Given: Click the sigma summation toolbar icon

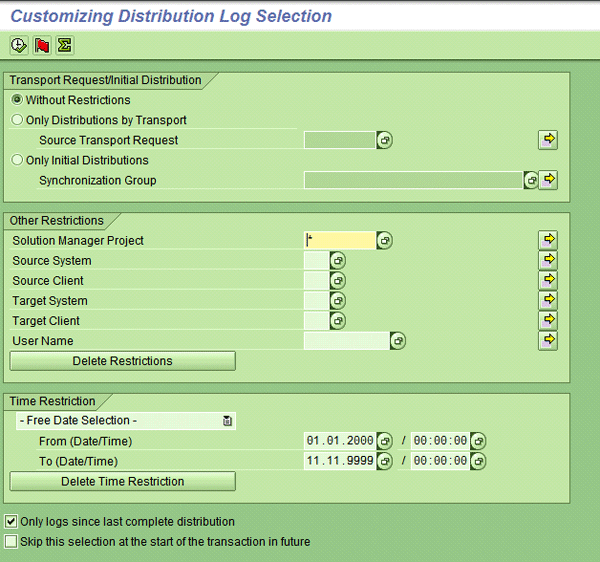Looking at the screenshot, I should pyautogui.click(x=64, y=46).
